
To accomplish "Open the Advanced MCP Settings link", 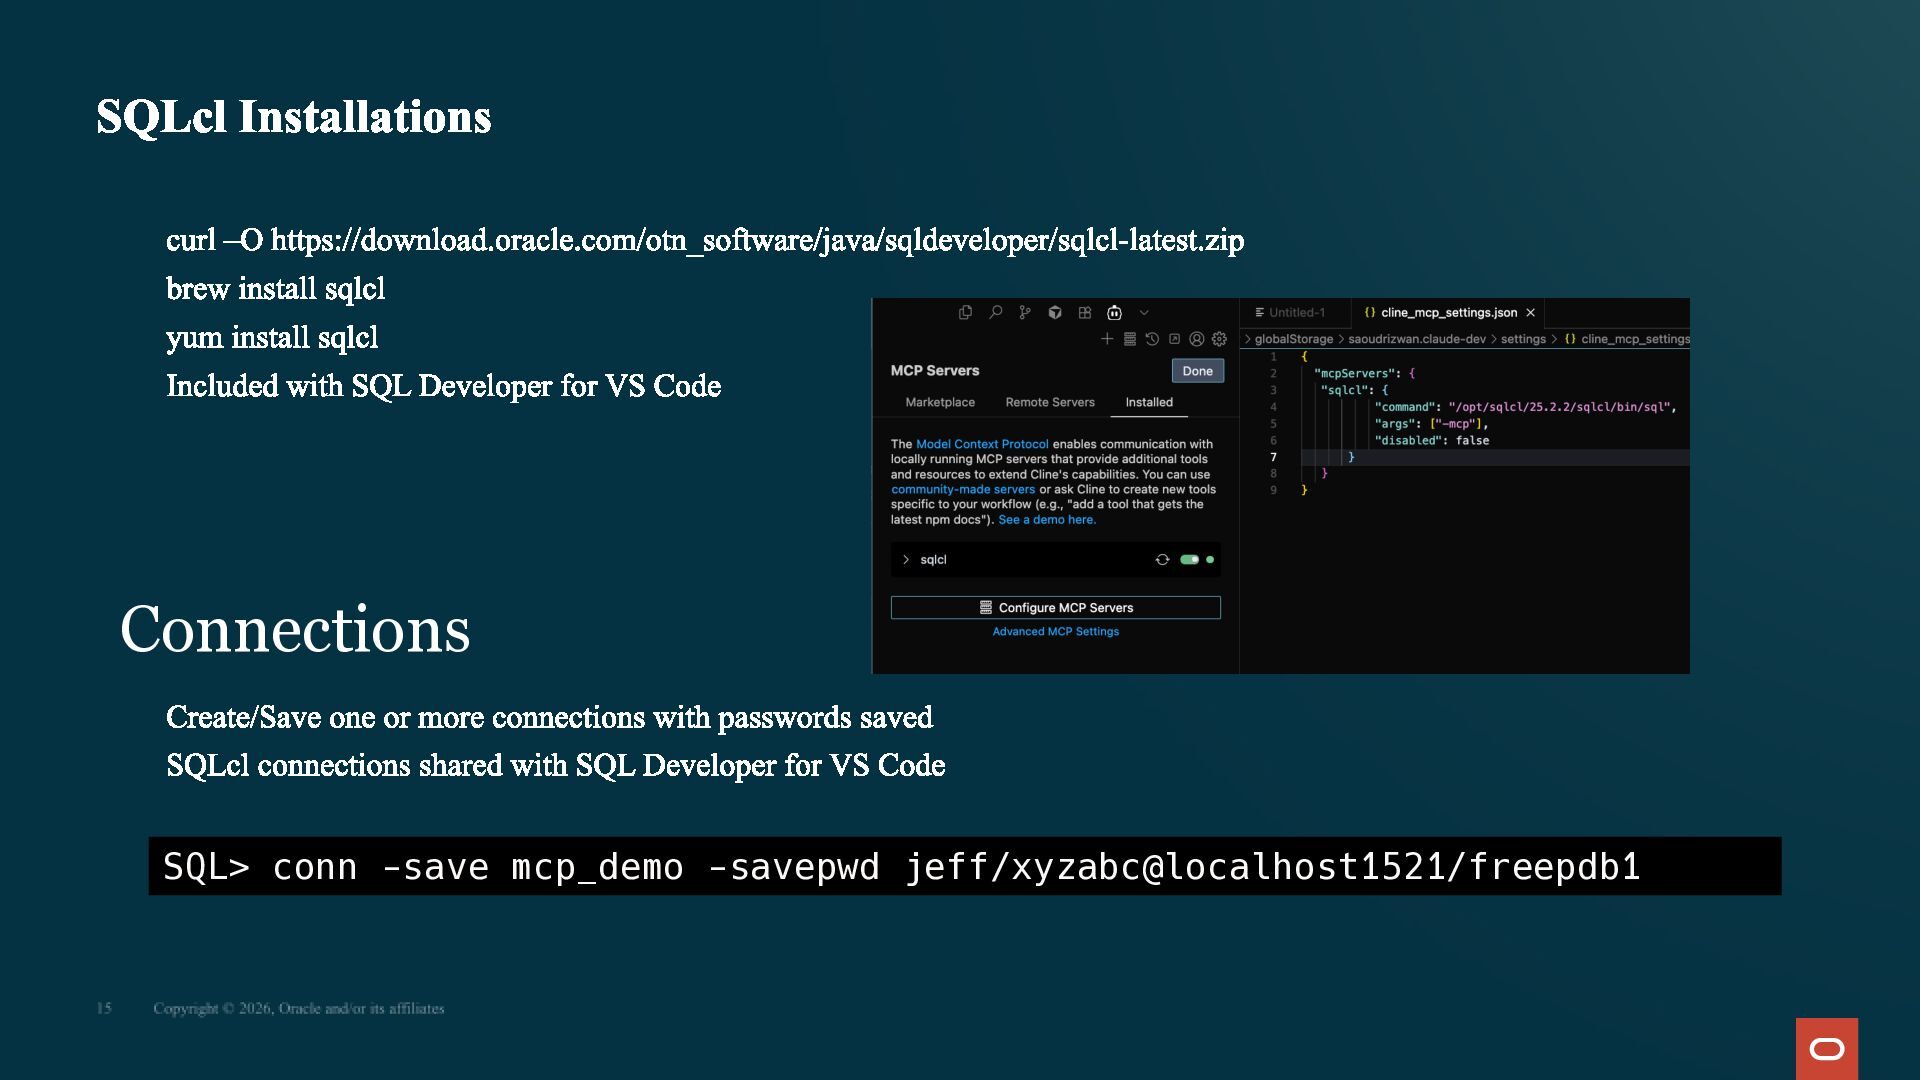I will [x=1056, y=632].
